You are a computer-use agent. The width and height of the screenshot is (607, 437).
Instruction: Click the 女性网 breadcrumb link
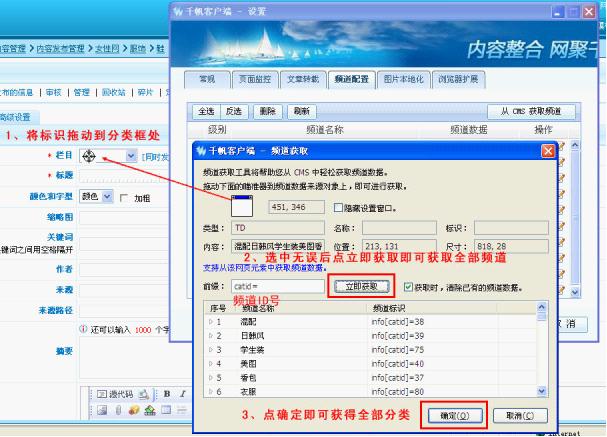(x=107, y=48)
